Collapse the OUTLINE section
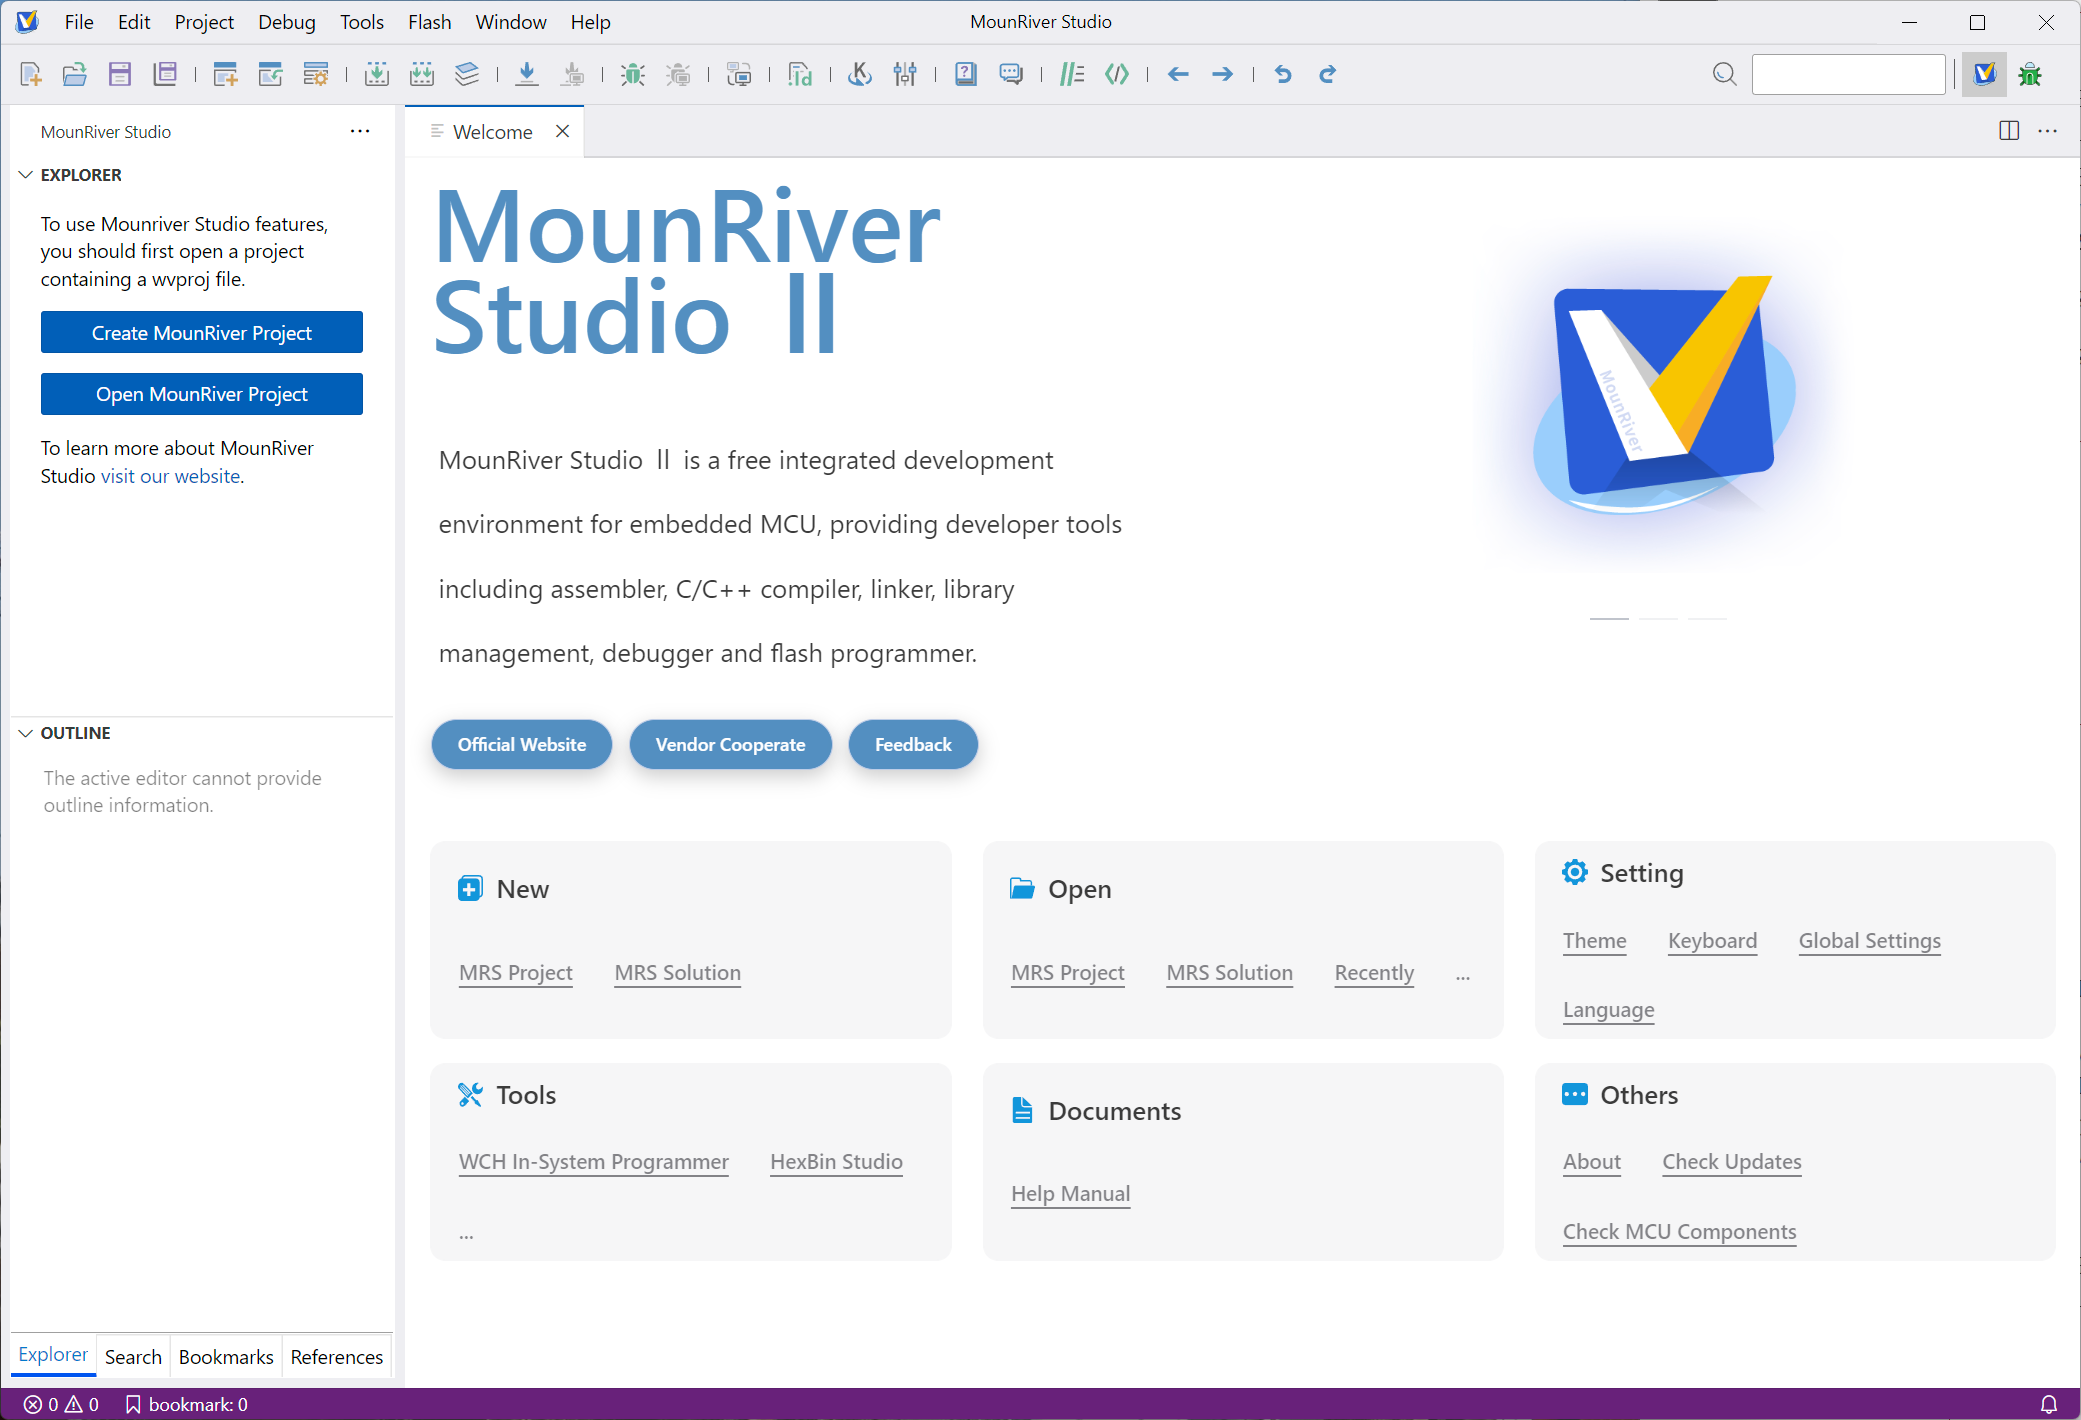The width and height of the screenshot is (2081, 1420). click(26, 733)
